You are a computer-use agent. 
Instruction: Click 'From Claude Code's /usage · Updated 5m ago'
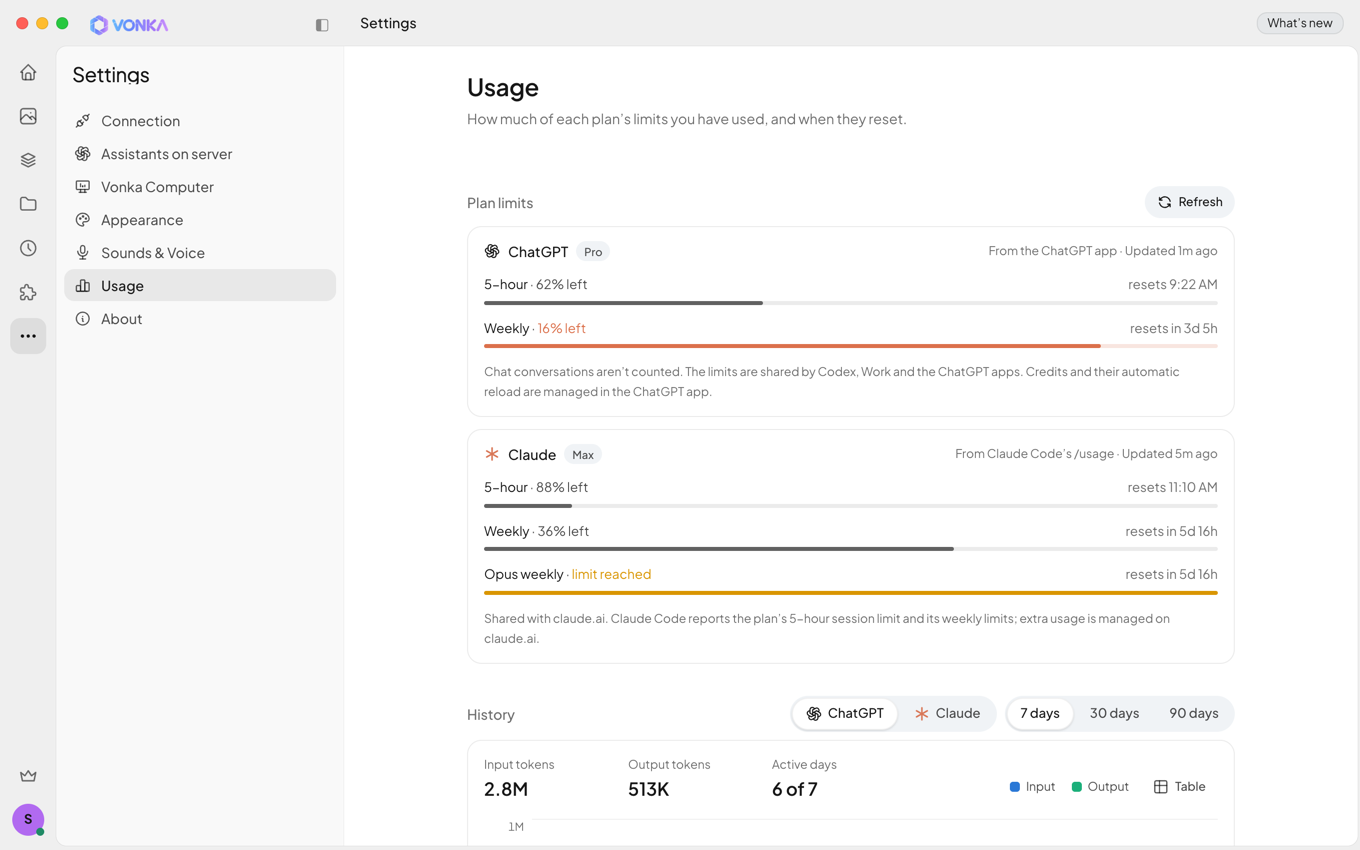(1086, 454)
